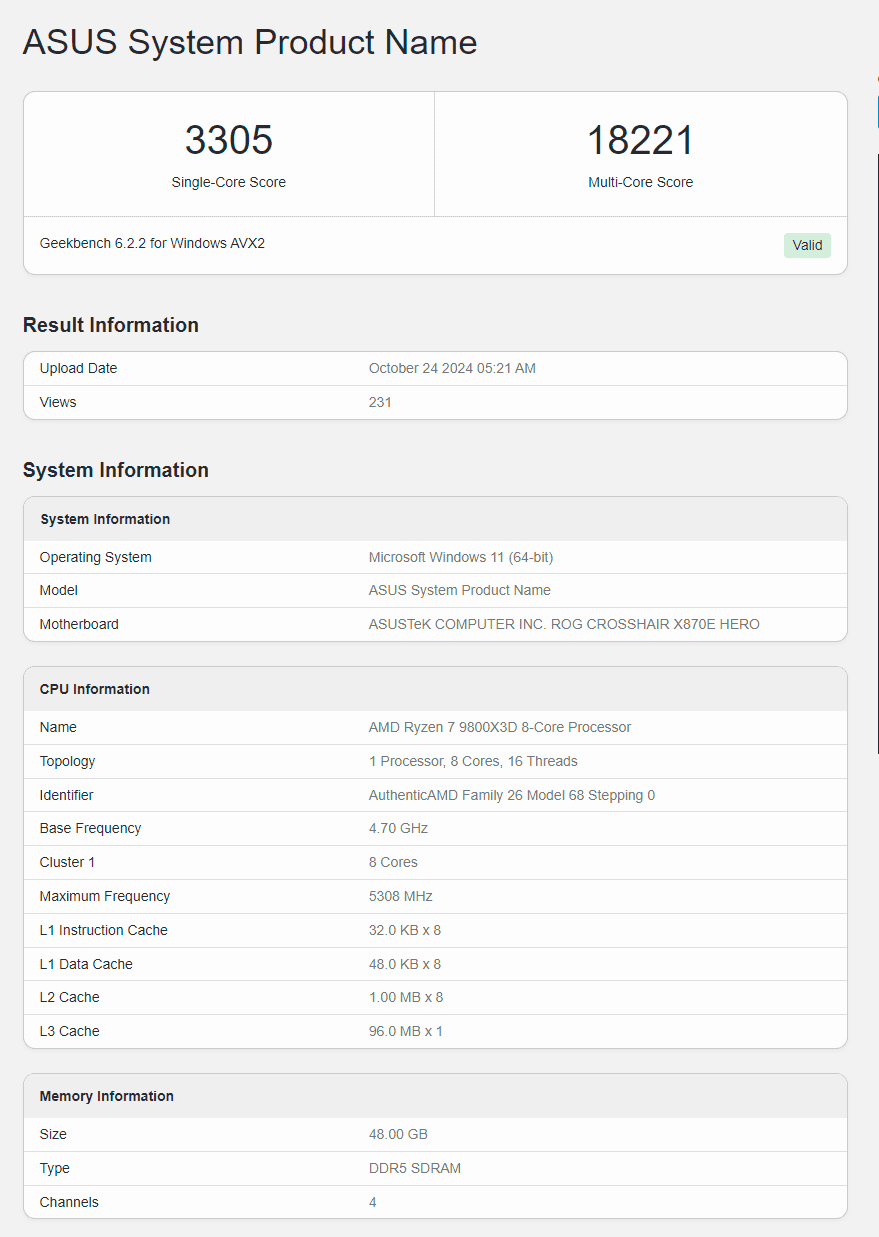Click the Result Information heading
Screen dimensions: 879x1237
111,325
